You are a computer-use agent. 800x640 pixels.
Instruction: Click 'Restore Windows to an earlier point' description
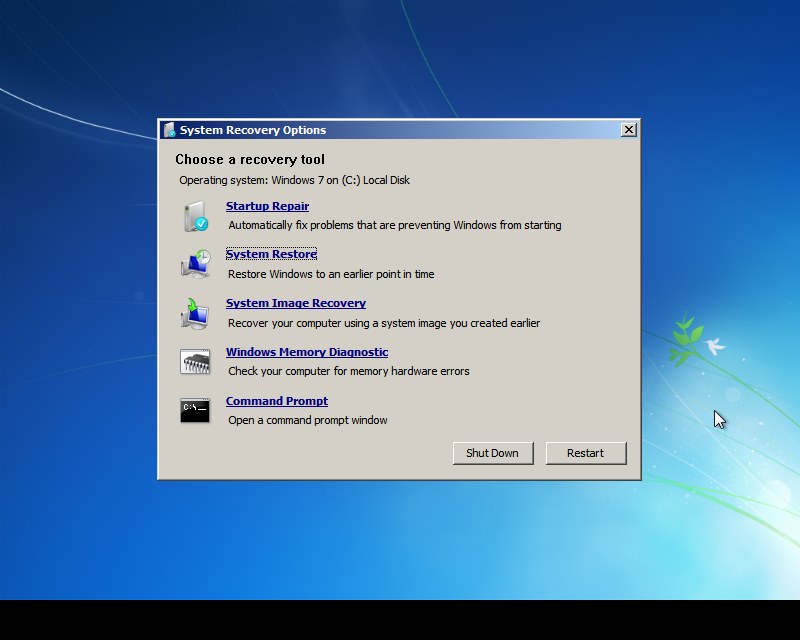(x=331, y=274)
